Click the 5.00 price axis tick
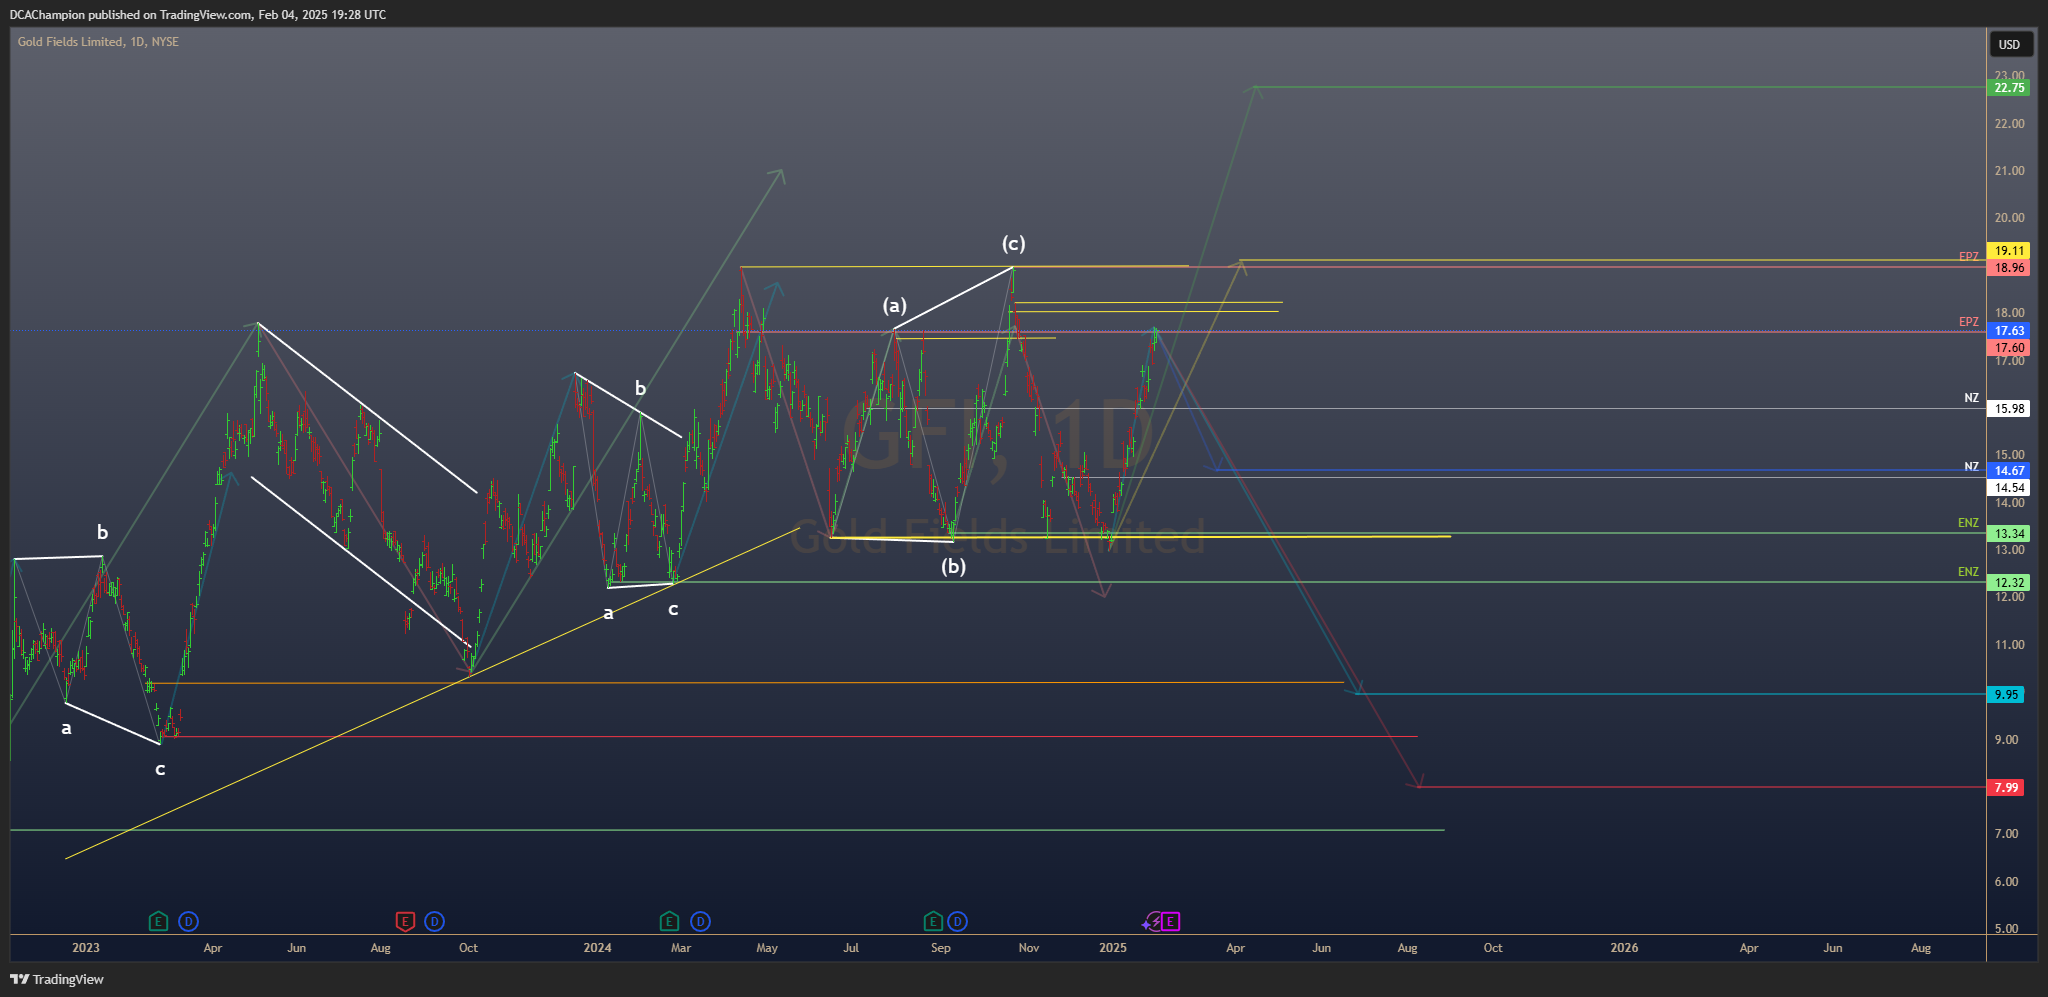 (x=2006, y=929)
